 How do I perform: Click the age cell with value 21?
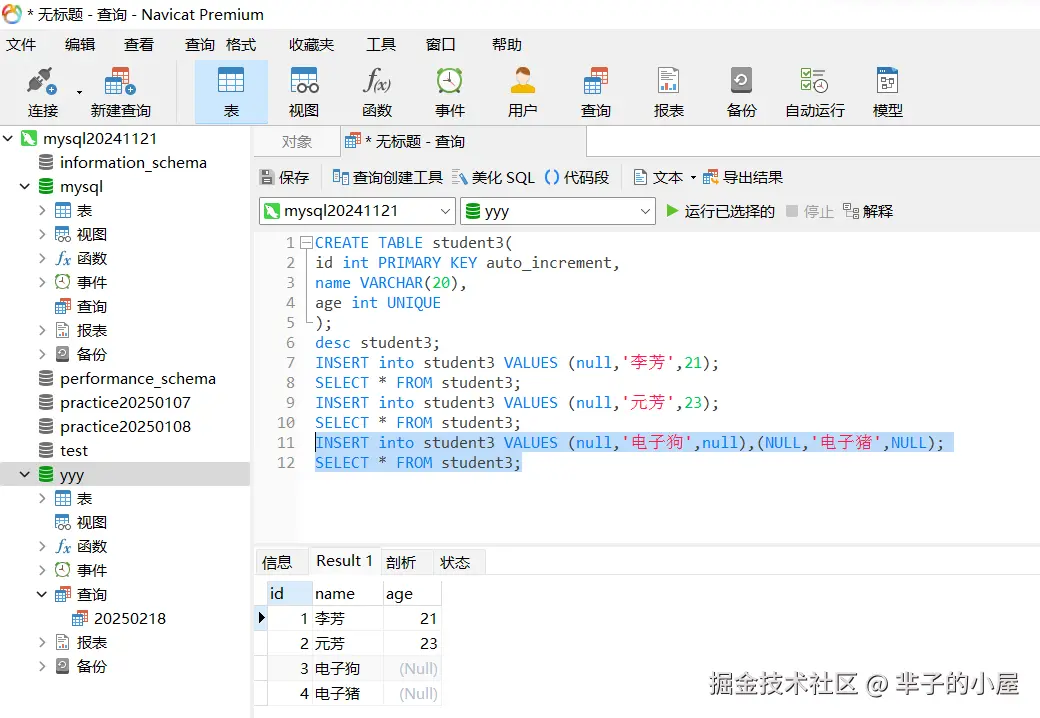412,619
